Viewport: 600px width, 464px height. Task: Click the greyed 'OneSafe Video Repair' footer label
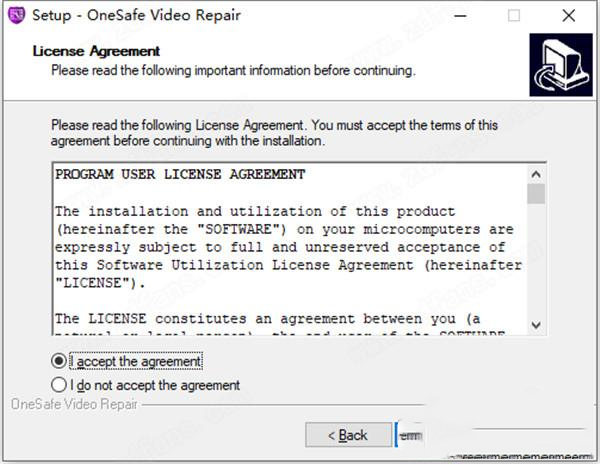(74, 404)
